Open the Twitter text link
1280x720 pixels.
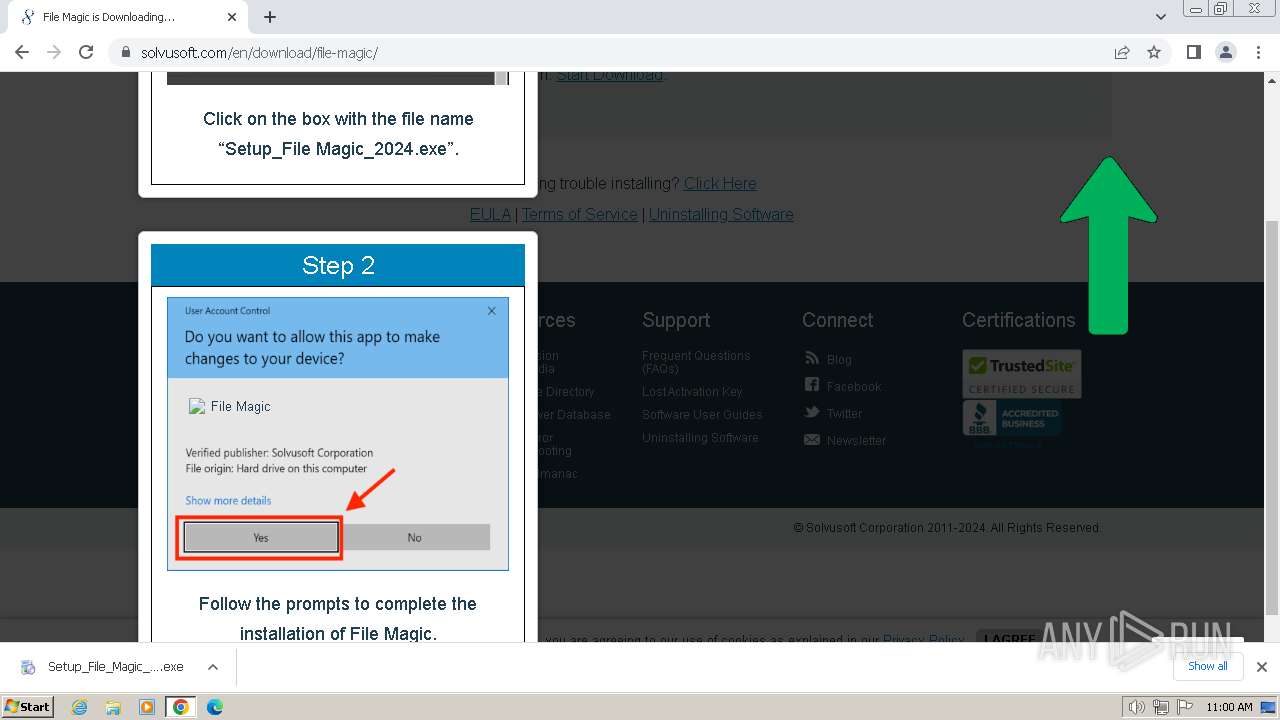844,414
